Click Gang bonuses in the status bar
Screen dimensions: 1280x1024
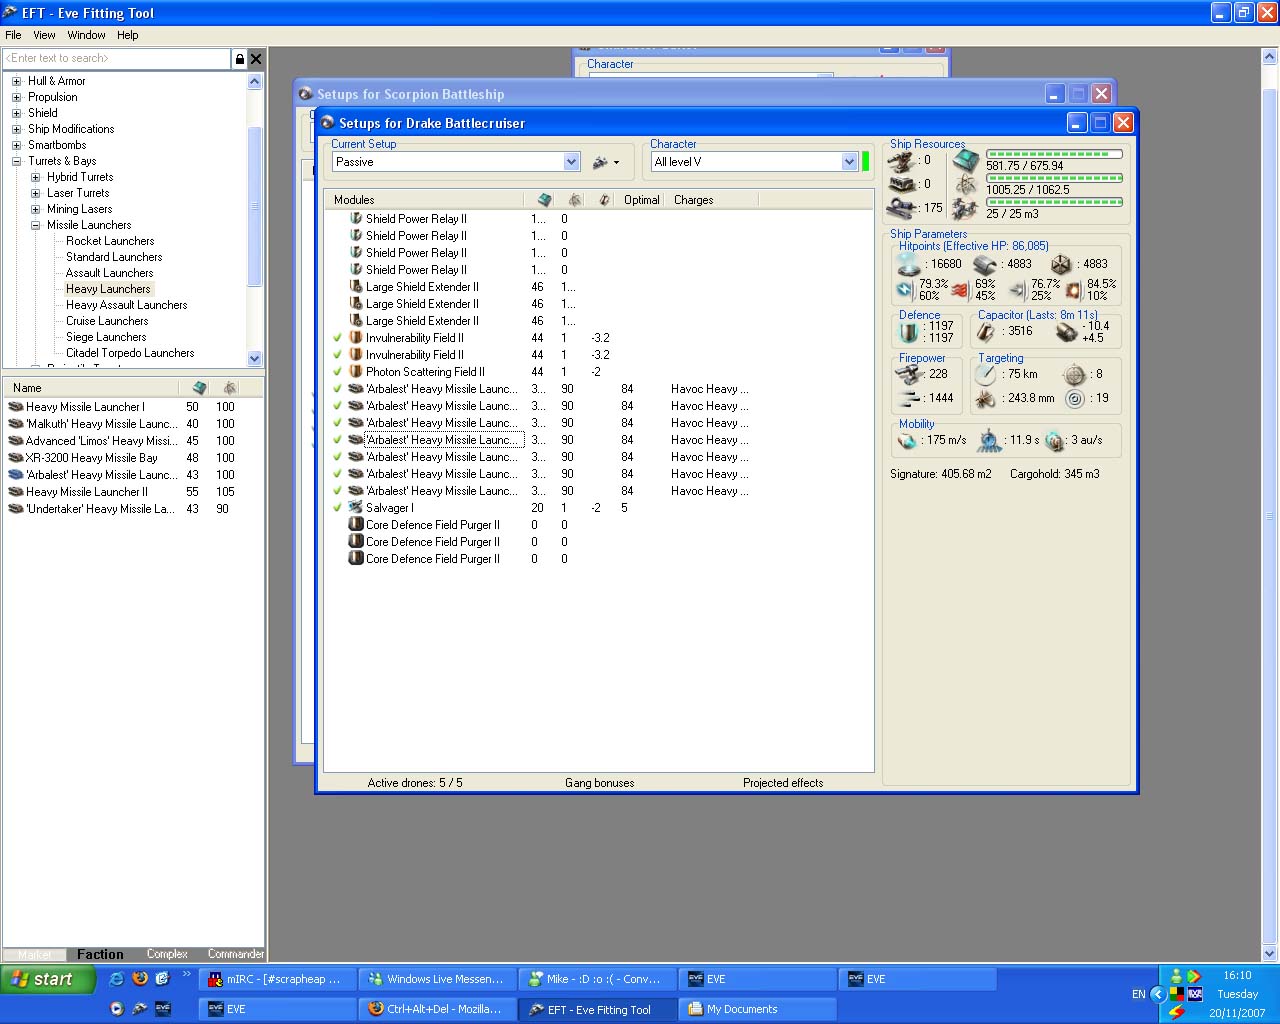[599, 783]
